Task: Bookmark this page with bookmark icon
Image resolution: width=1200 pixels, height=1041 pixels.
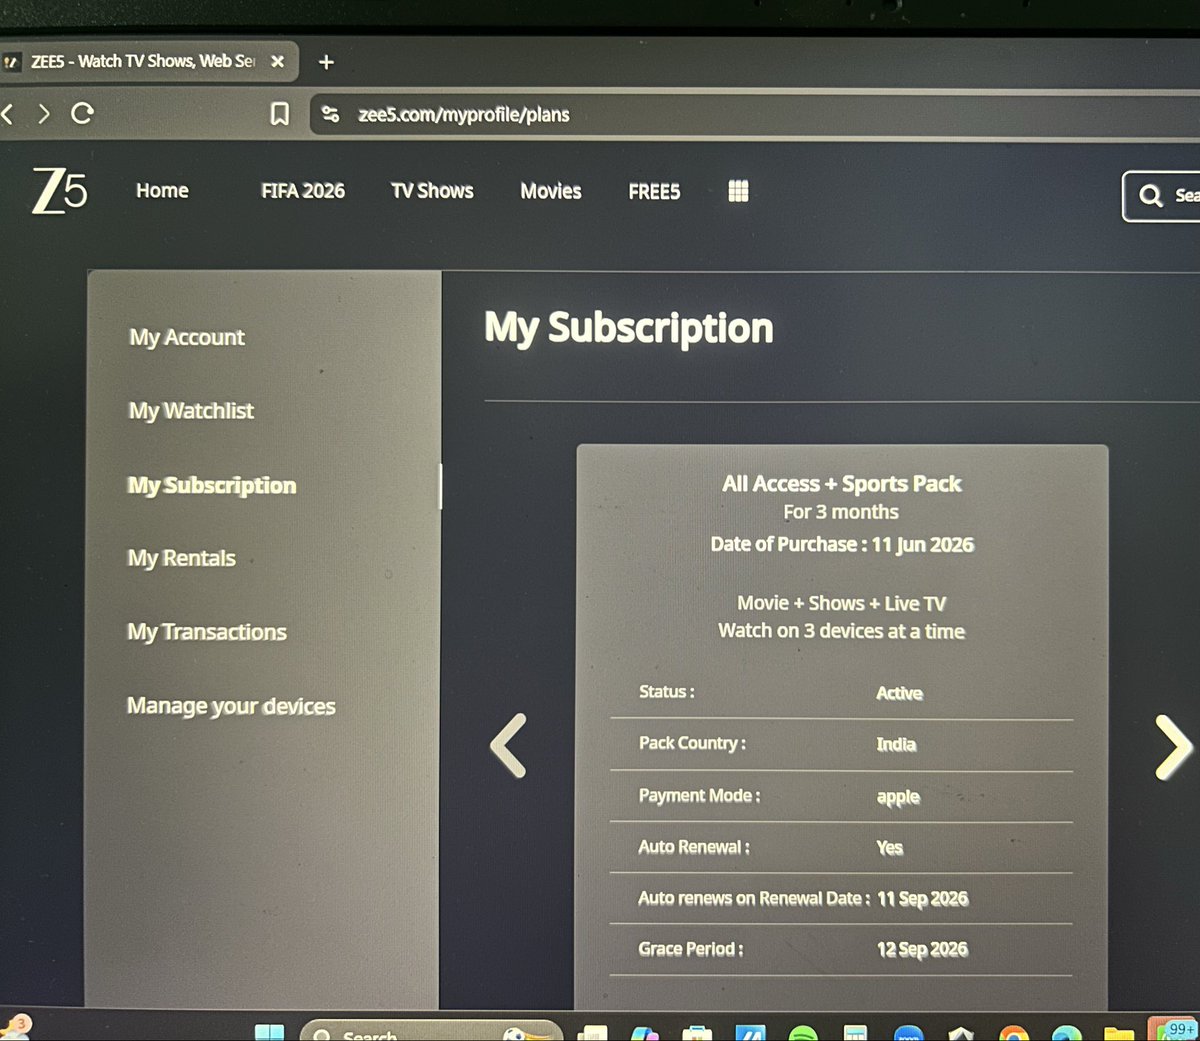Action: click(280, 114)
